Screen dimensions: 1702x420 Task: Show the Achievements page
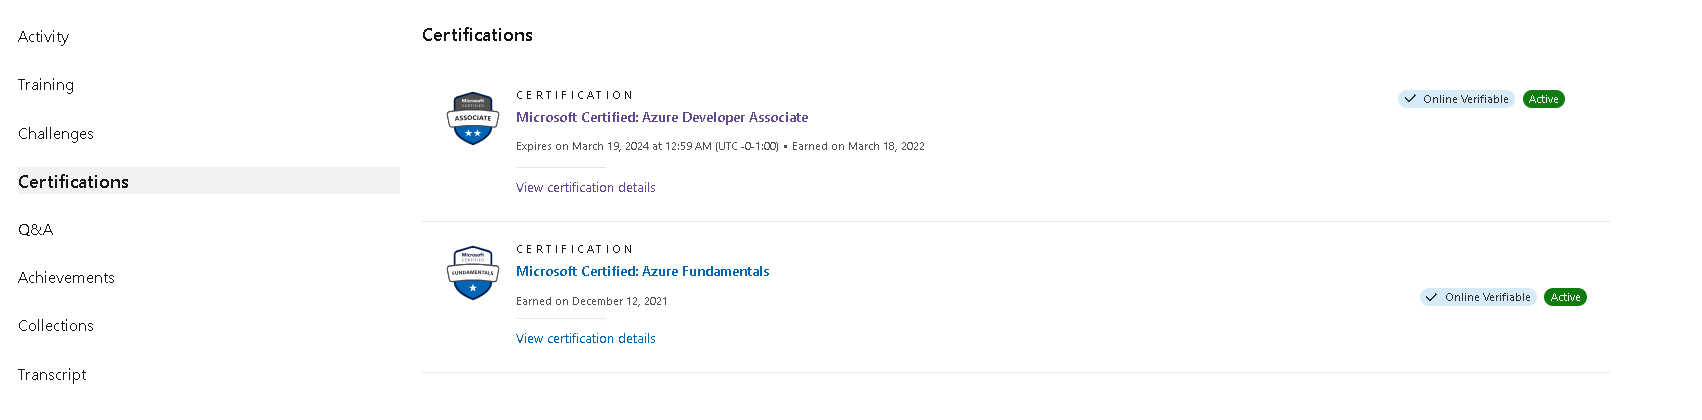point(66,278)
